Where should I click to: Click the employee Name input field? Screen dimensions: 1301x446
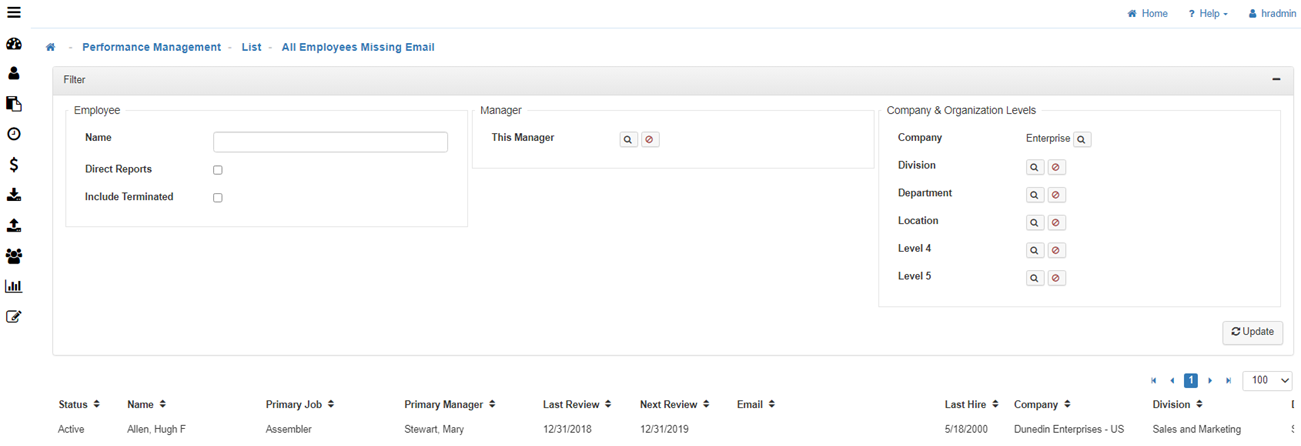coord(330,142)
